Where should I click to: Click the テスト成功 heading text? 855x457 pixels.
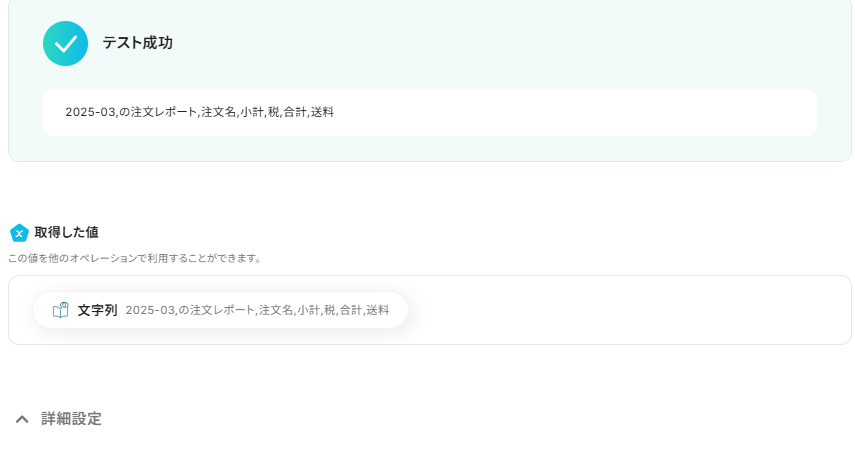(x=137, y=43)
